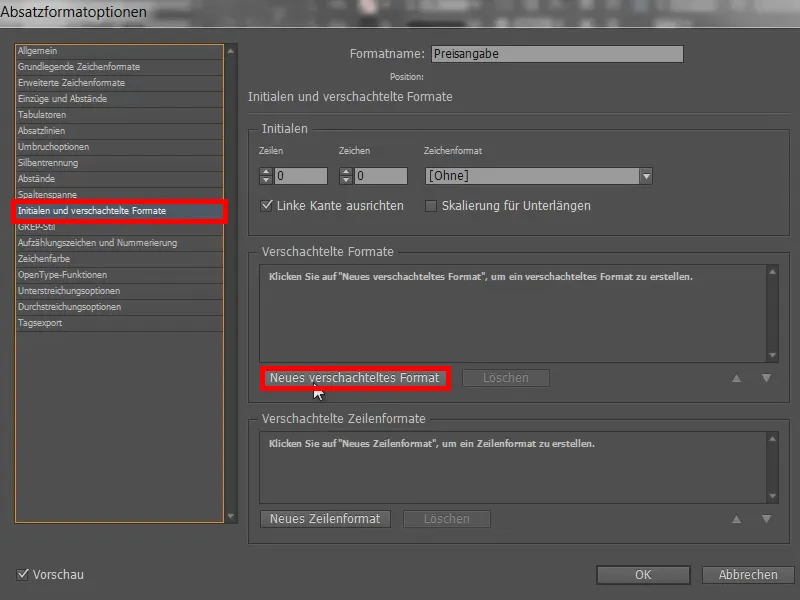Viewport: 800px width, 600px height.
Task: Toggle Linke Kante ausrichten checkbox
Action: pyautogui.click(x=266, y=206)
